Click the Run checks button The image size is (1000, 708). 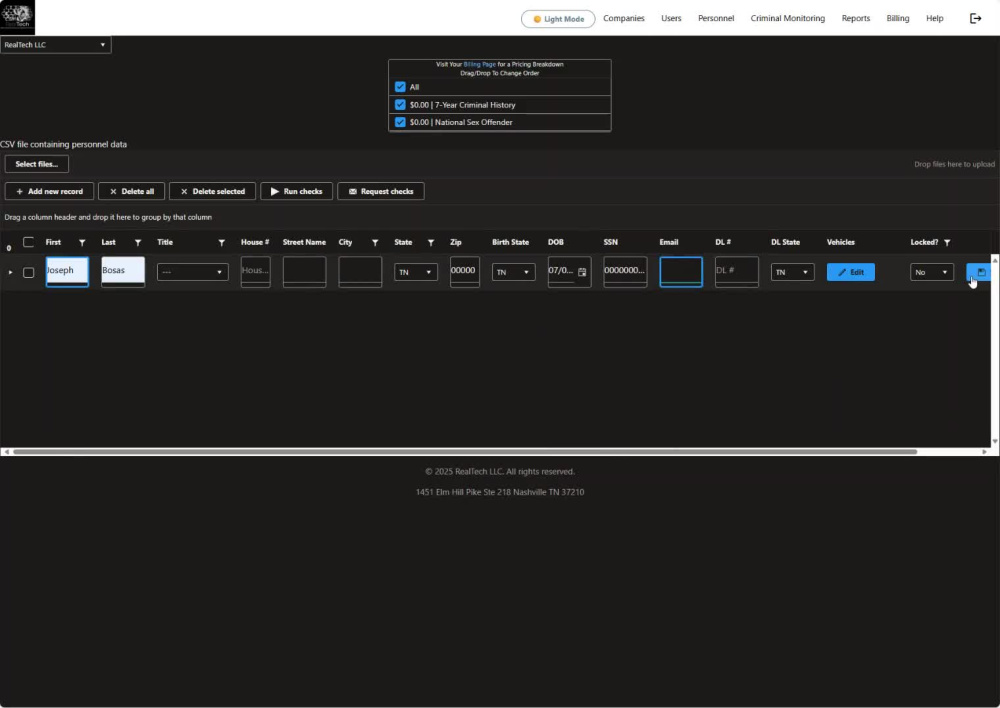tap(297, 191)
